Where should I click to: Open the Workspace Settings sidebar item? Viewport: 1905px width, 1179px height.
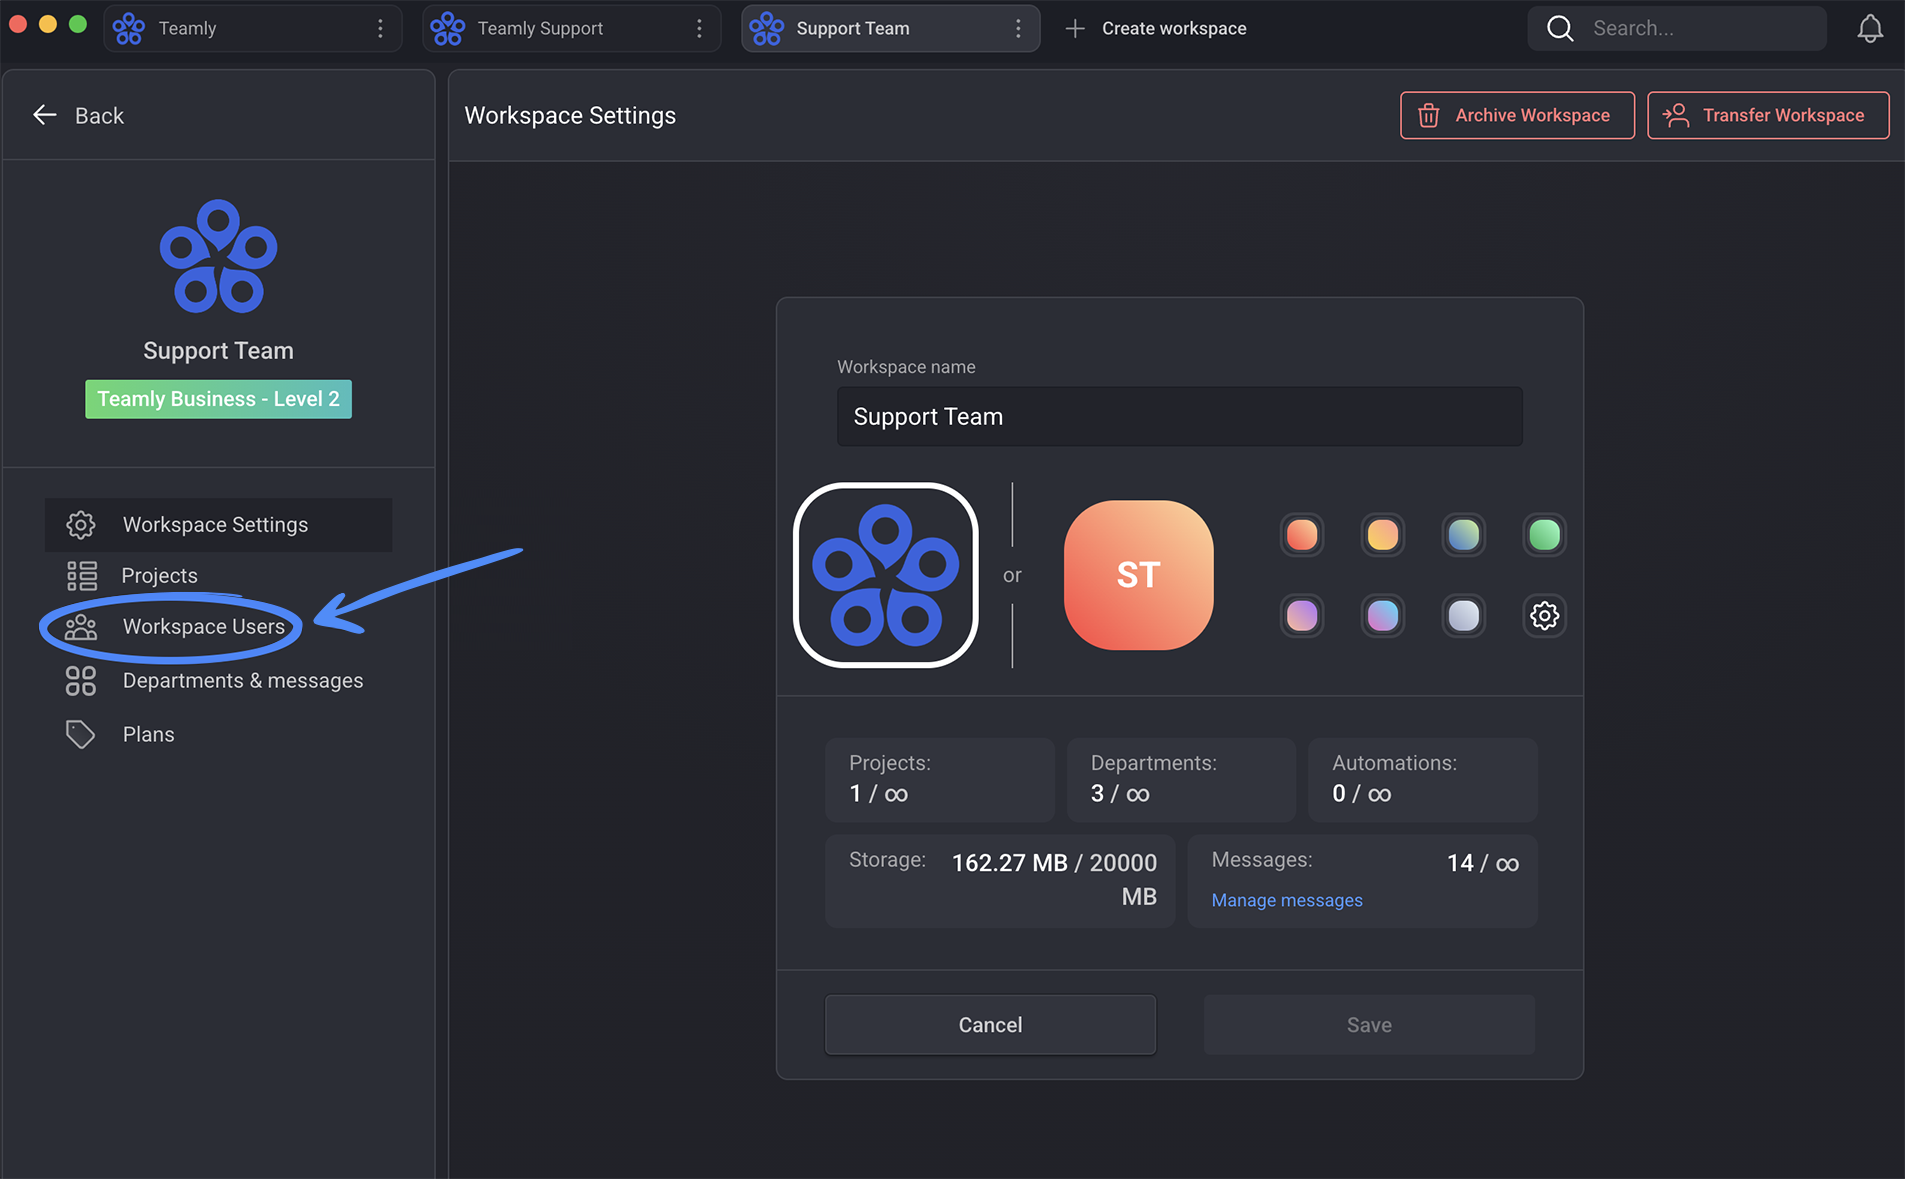218,524
